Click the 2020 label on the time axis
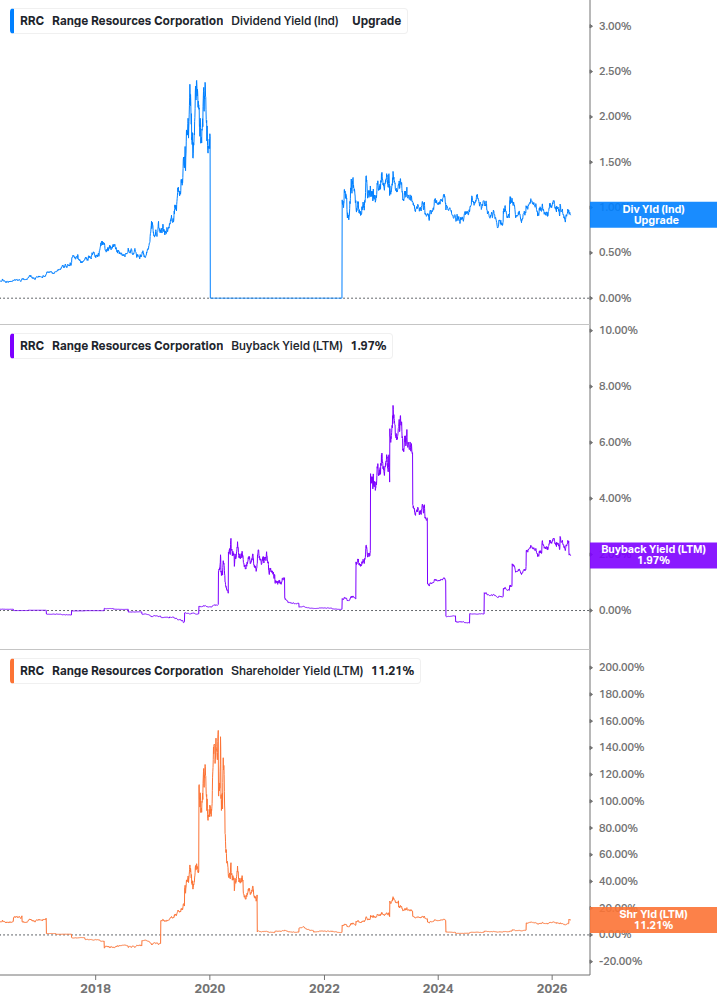The width and height of the screenshot is (717, 1005). [x=210, y=988]
